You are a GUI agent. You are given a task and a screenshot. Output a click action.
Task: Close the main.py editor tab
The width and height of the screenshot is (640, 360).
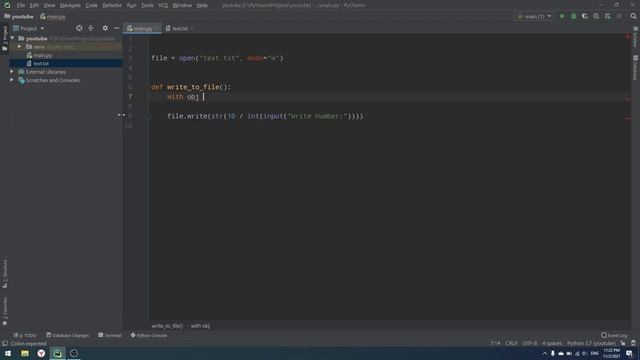(157, 29)
